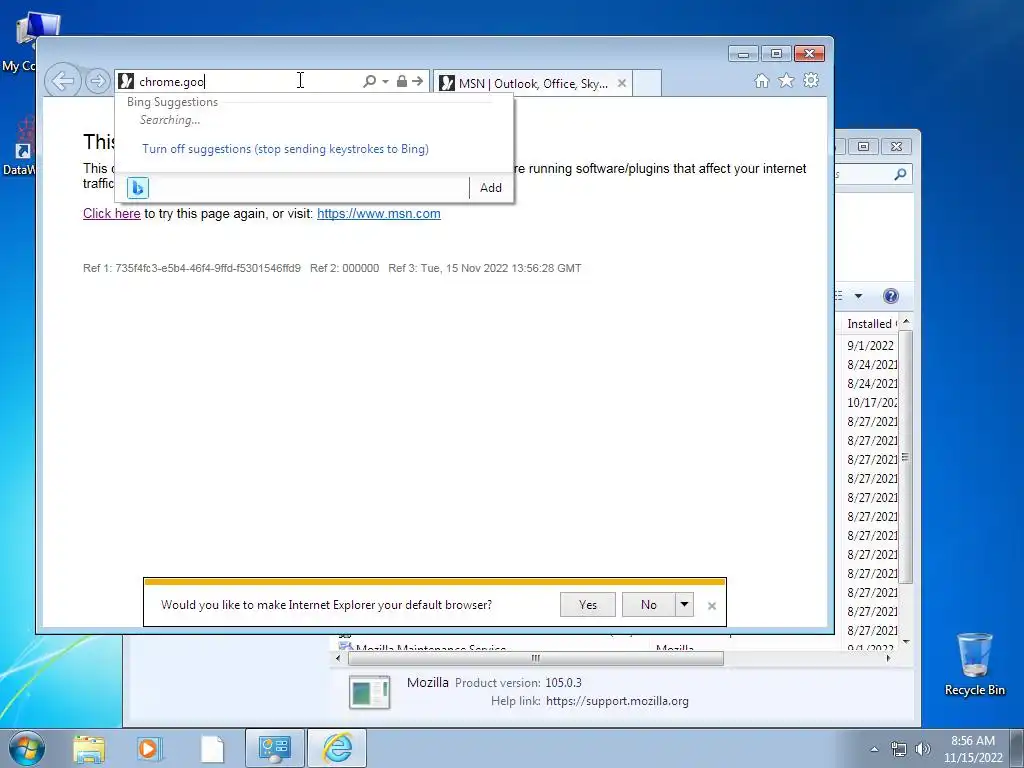This screenshot has height=768, width=1024.
Task: Click the horizontal scrollbar left arrow in programs list
Action: 338,658
